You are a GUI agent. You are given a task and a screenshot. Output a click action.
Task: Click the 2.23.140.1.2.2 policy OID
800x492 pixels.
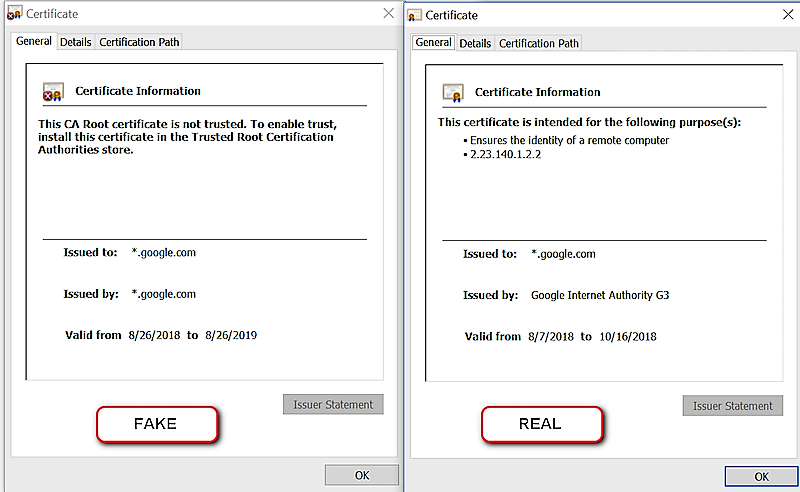point(505,155)
